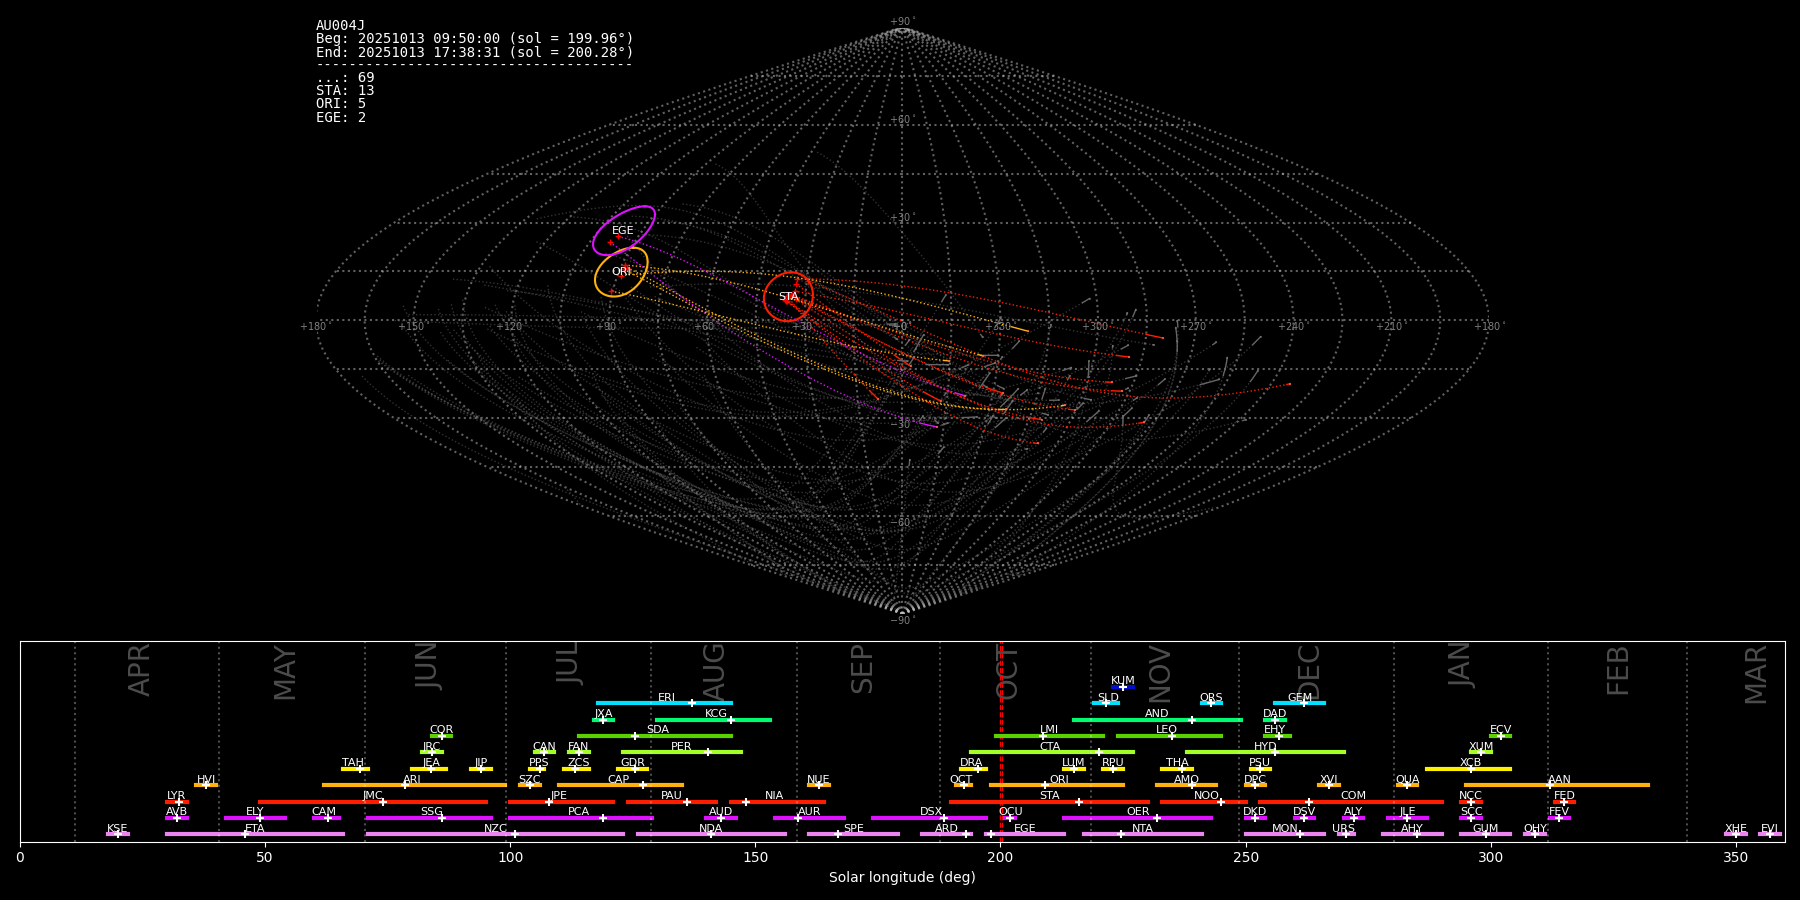Click the +270 longitude label on sky map
The image size is (1800, 900).
coord(1192,326)
